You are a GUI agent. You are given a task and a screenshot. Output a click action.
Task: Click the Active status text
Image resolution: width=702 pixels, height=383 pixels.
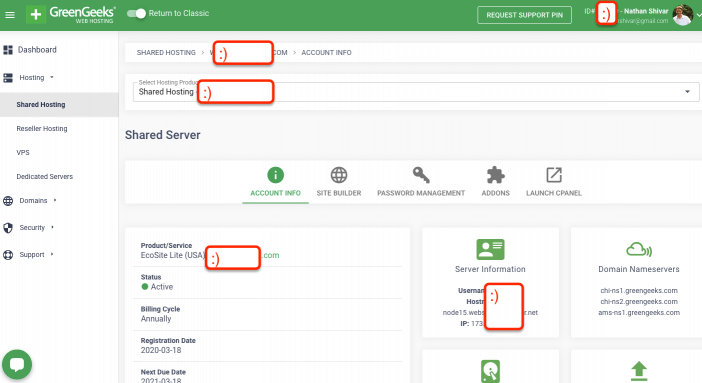tap(162, 287)
